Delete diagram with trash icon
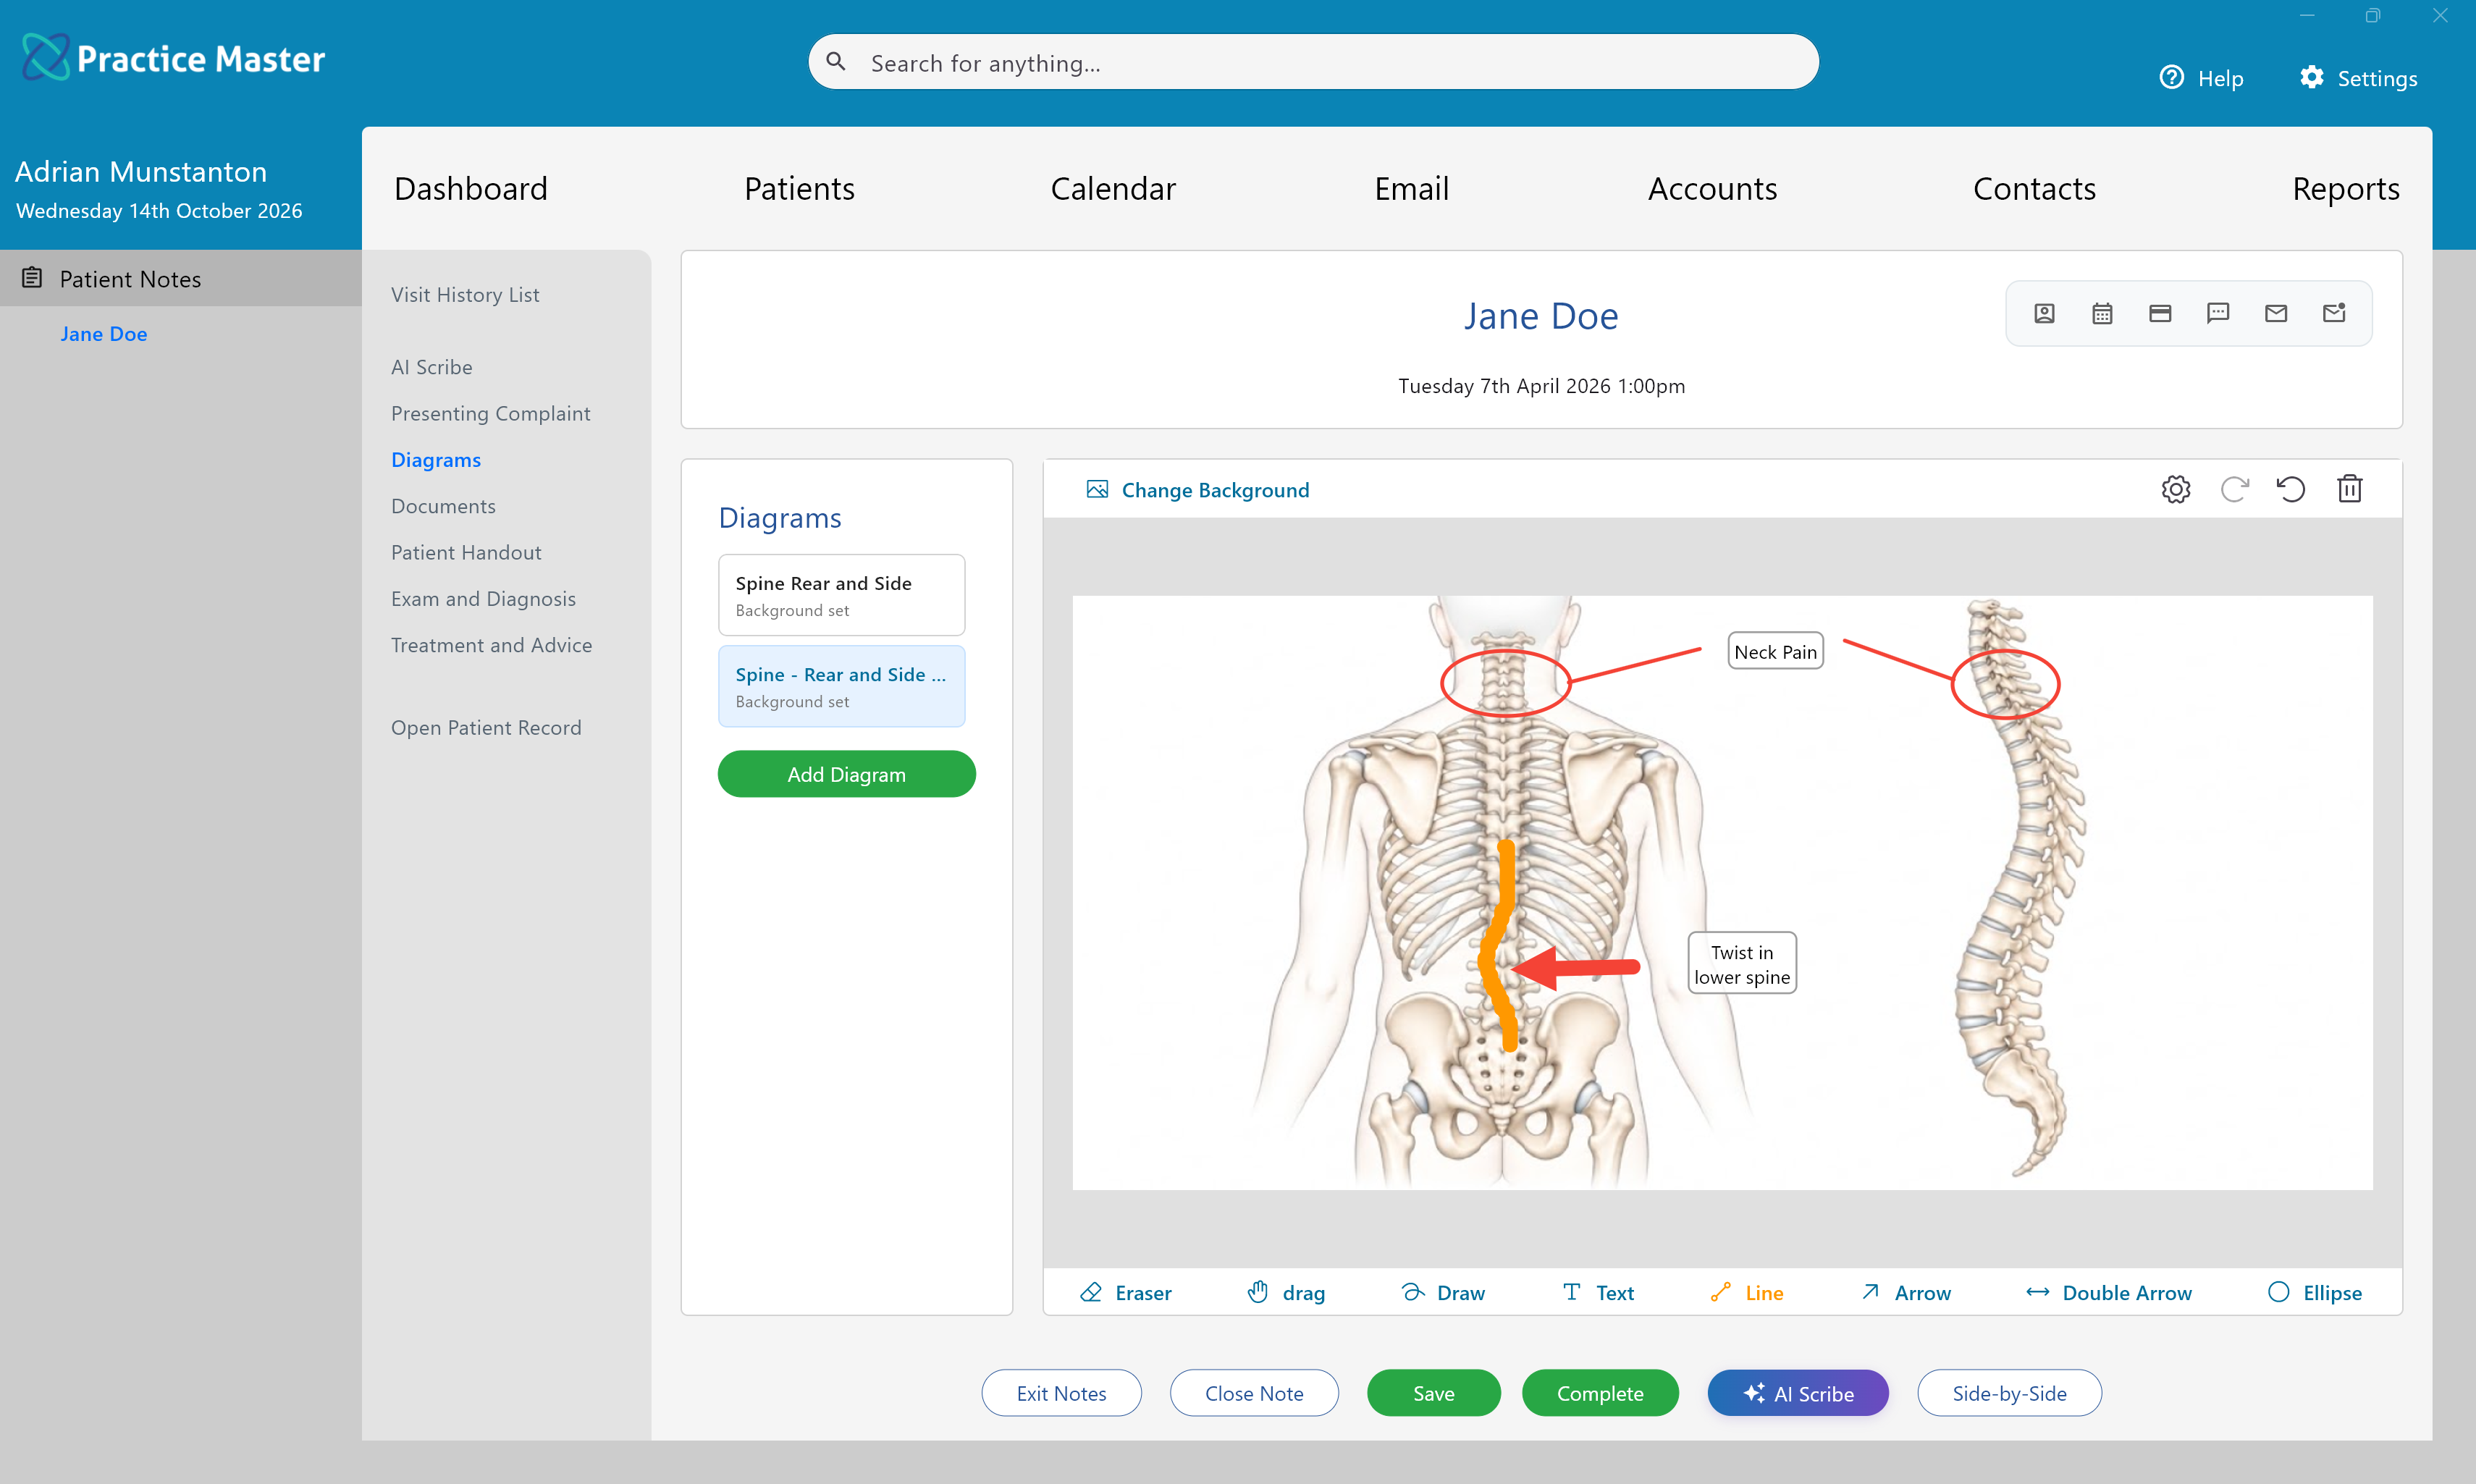2476x1484 pixels. tap(2350, 489)
